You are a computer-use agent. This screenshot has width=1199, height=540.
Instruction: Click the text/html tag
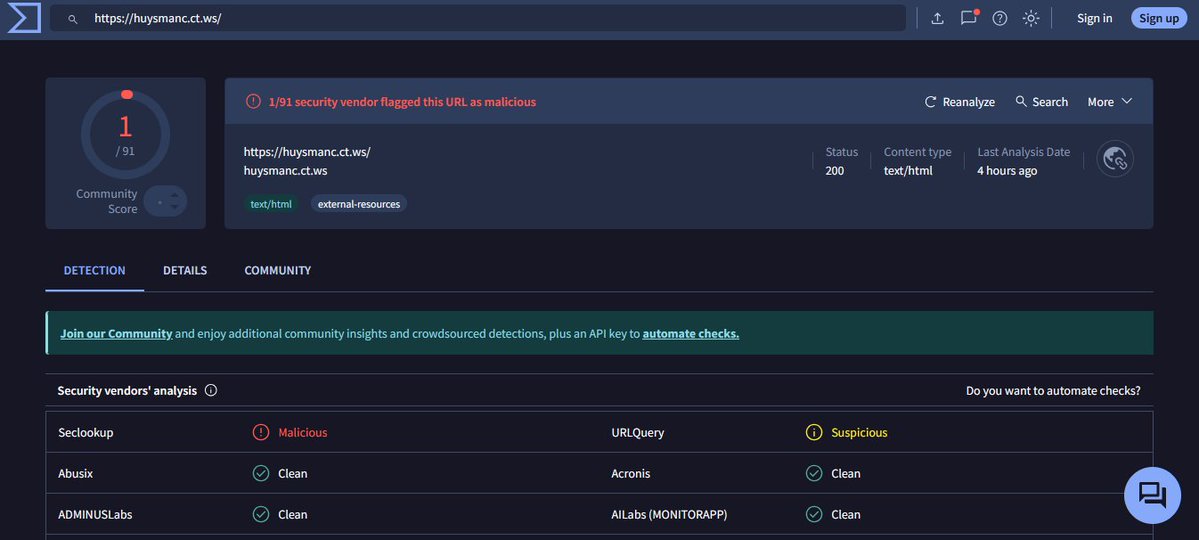tap(271, 204)
